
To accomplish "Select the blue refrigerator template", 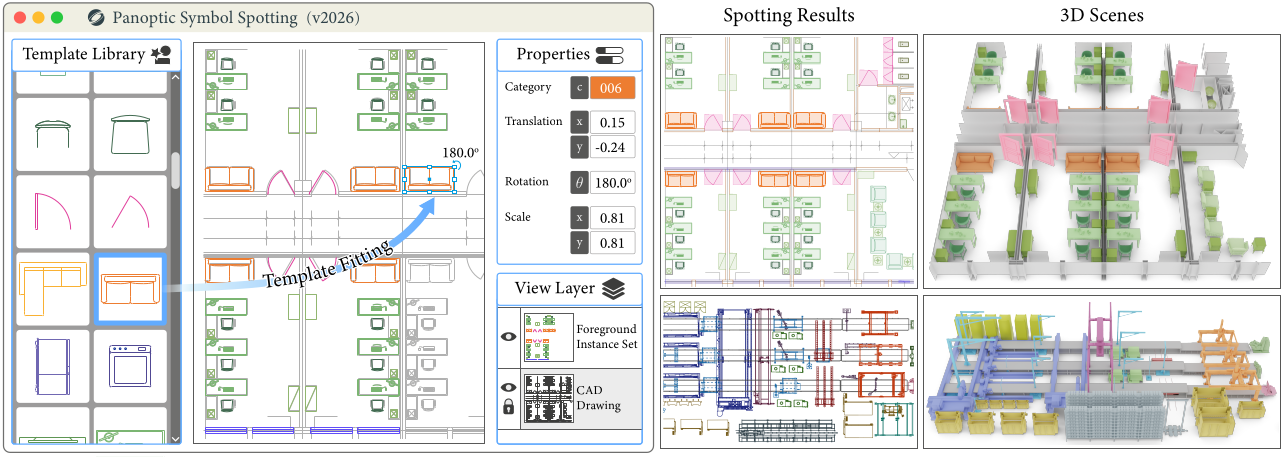I will (53, 365).
